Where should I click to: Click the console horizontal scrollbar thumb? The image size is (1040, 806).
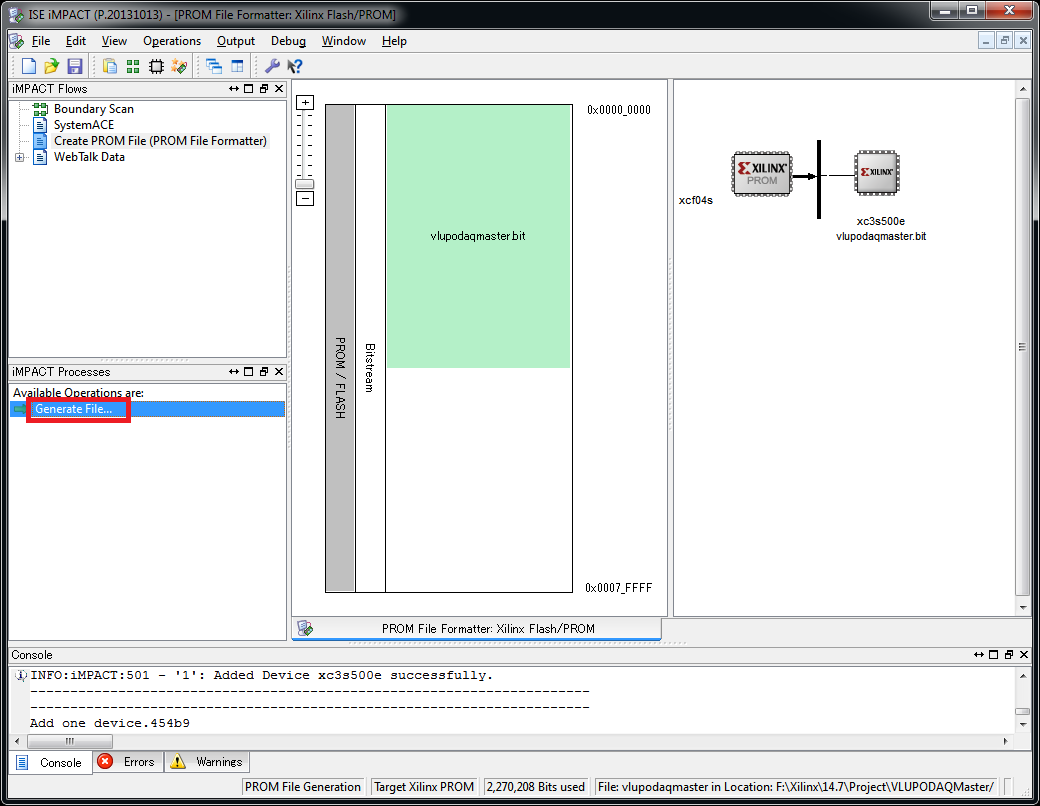pyautogui.click(x=70, y=741)
